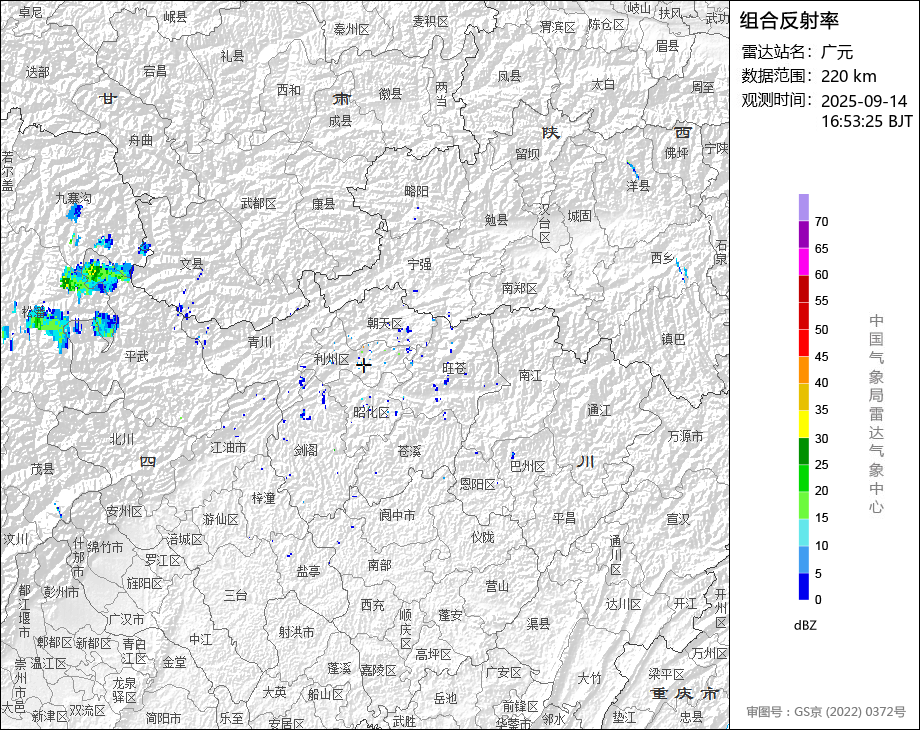Click the time 16:53:25 BJT

click(867, 121)
